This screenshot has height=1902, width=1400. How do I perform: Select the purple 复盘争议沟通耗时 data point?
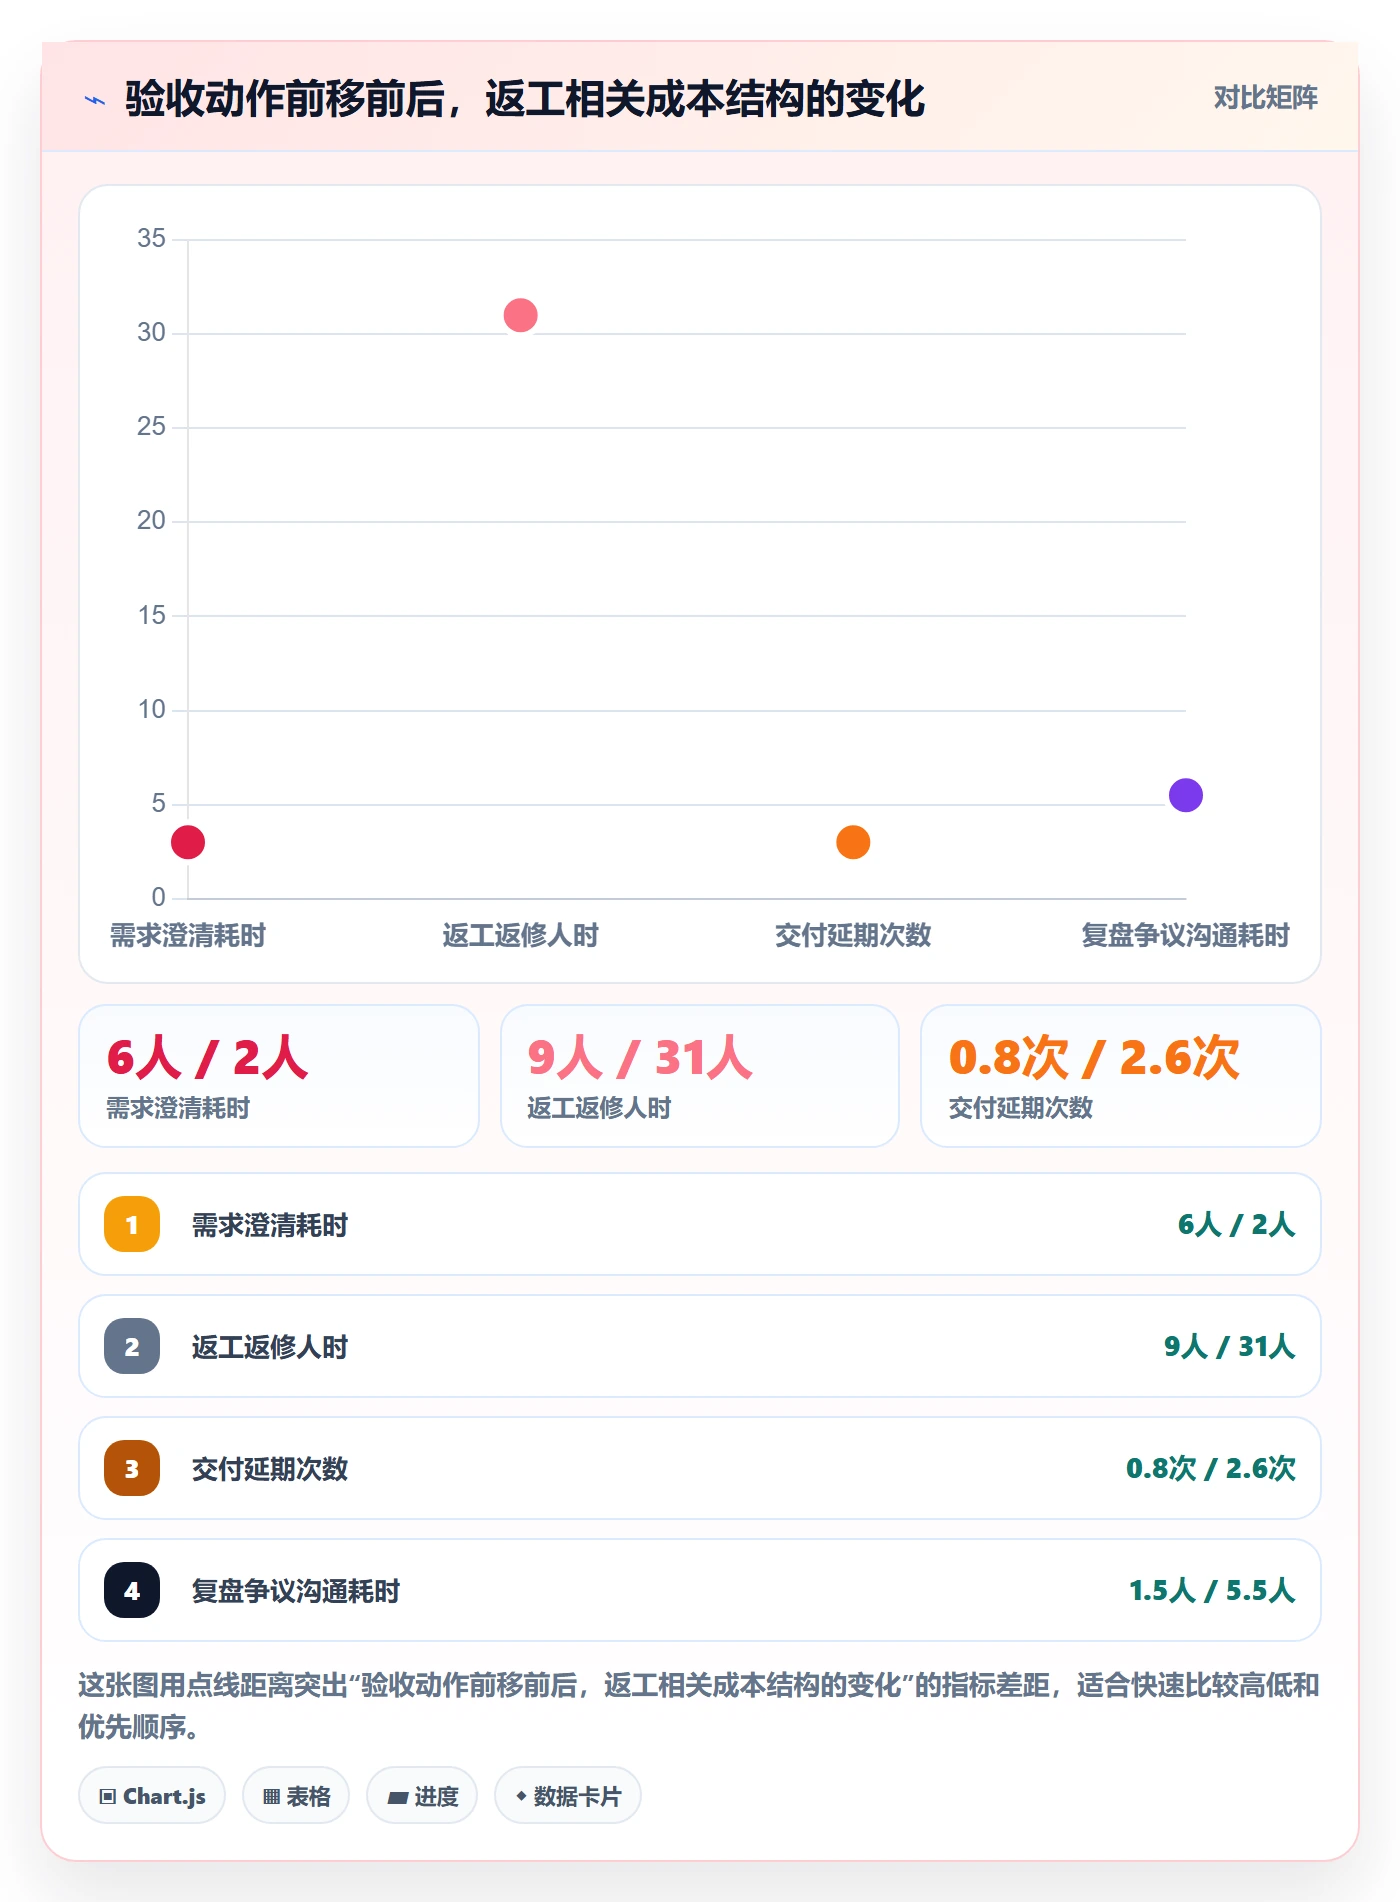click(x=1185, y=795)
